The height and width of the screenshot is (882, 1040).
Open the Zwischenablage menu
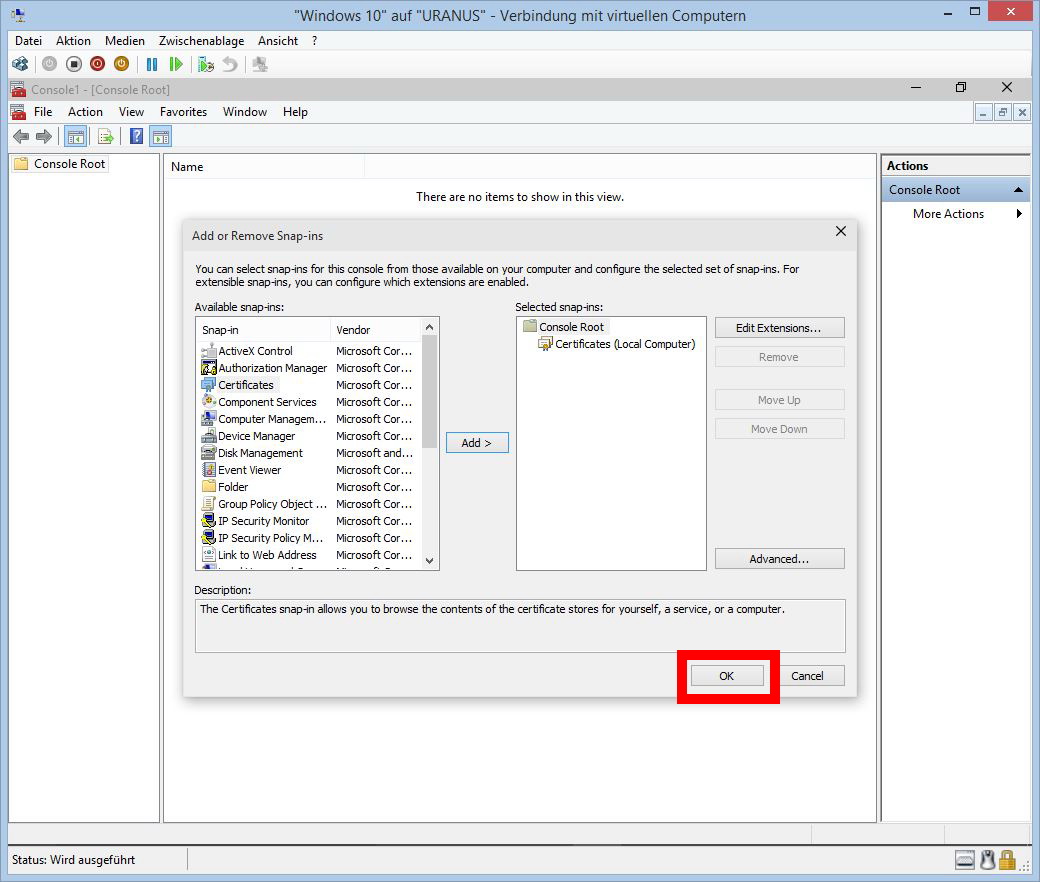[x=201, y=41]
